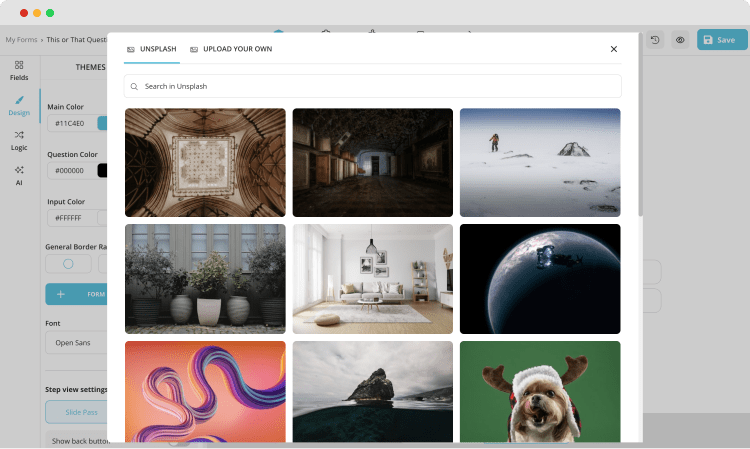Switch to Upload Your Own tab
750x449 pixels.
point(230,49)
